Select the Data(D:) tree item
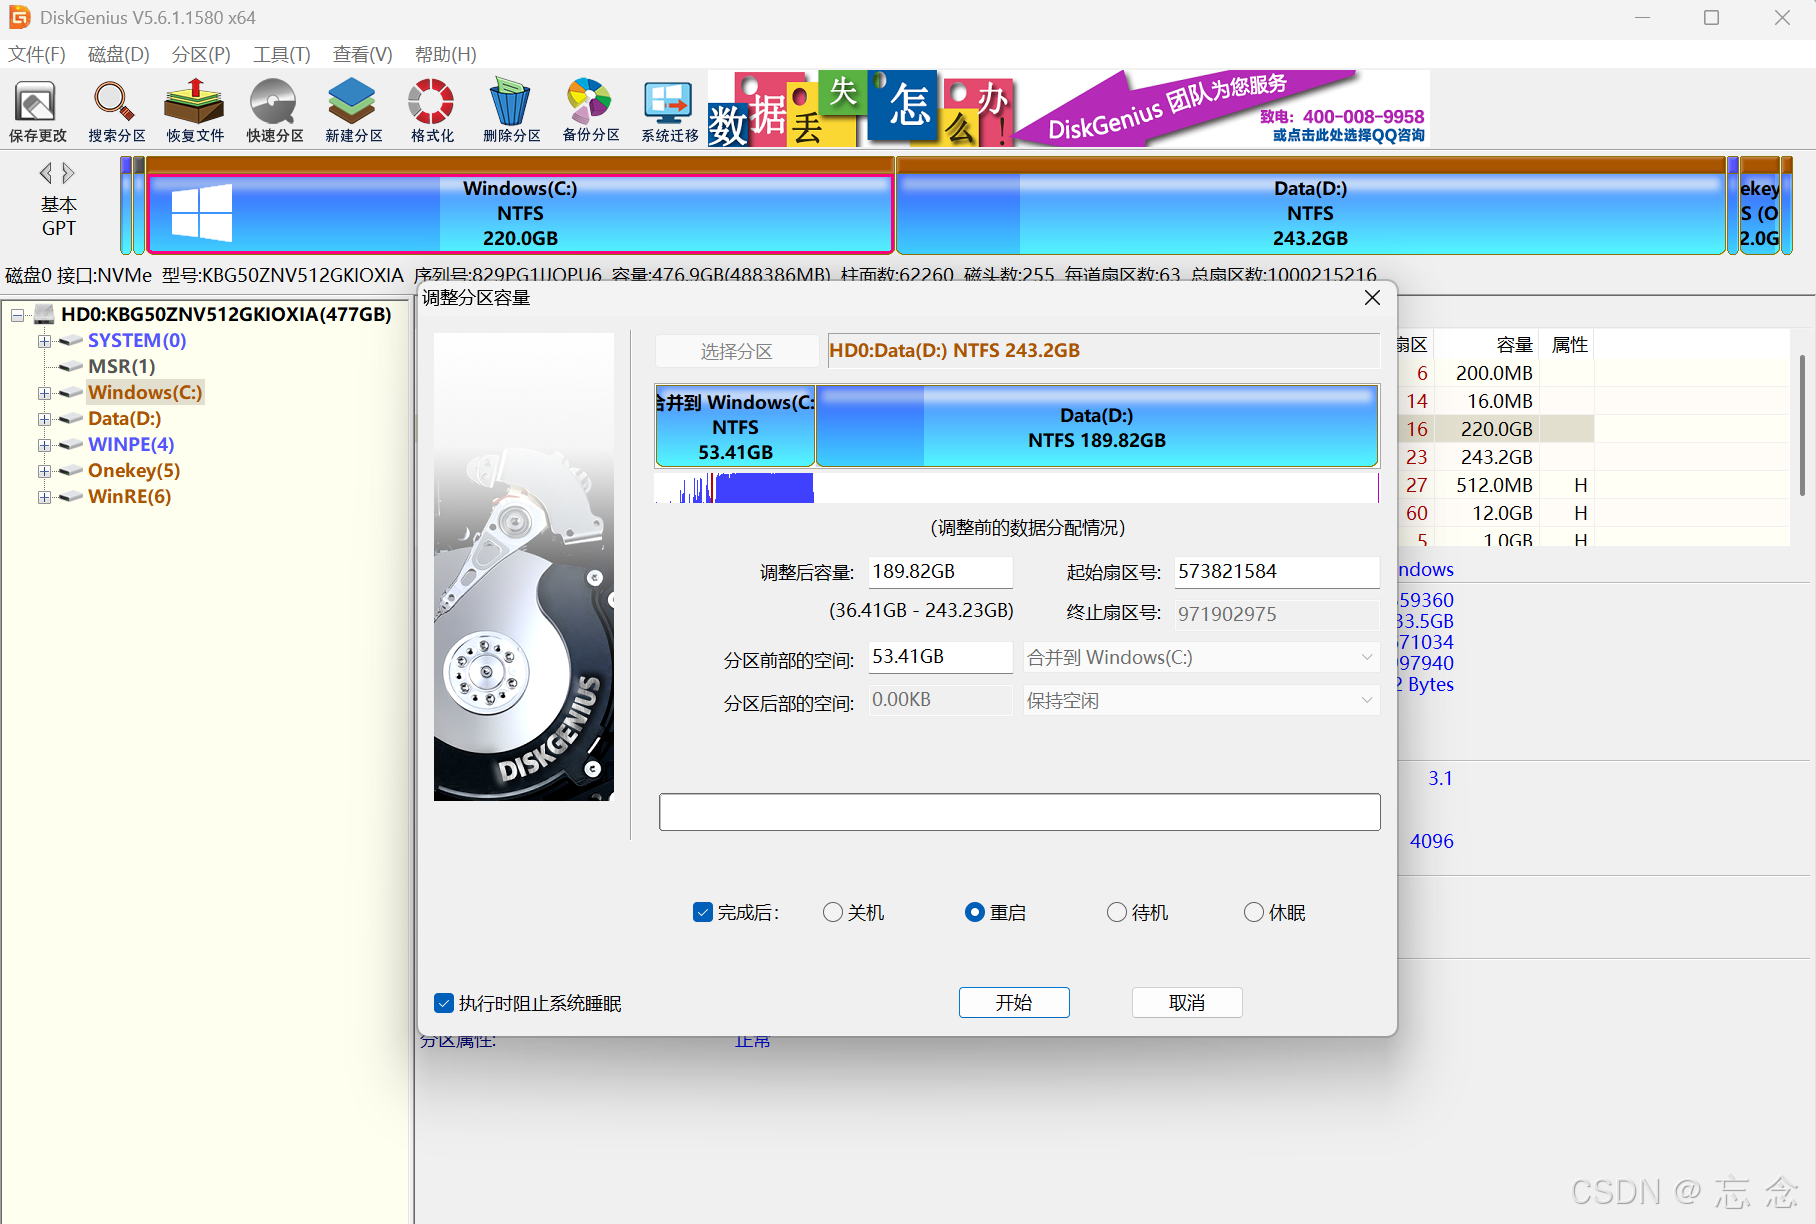This screenshot has width=1816, height=1224. [124, 418]
